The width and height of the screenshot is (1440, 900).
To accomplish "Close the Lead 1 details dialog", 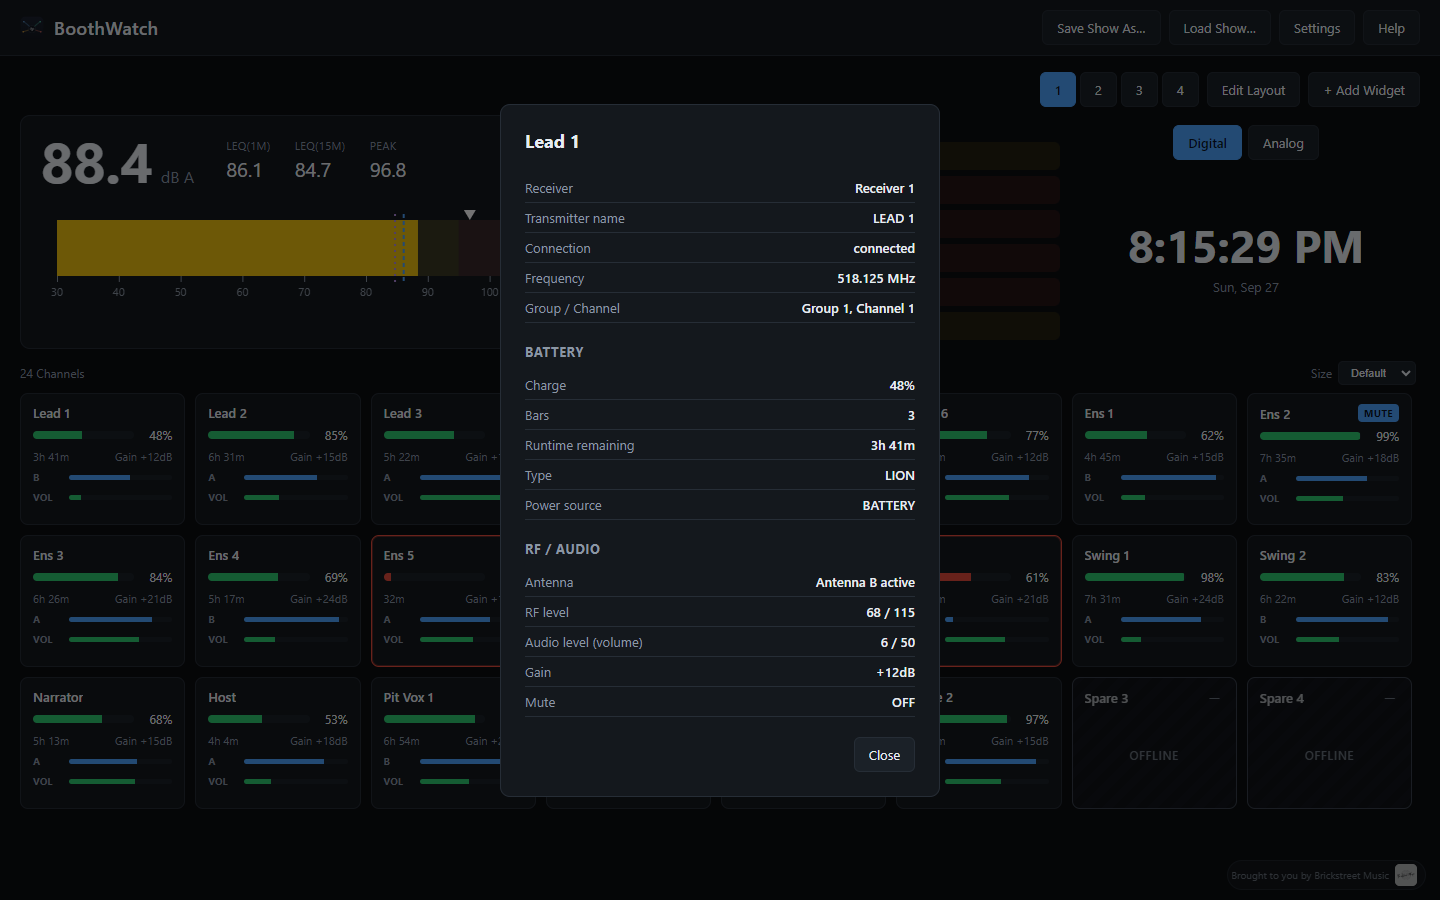I will (884, 755).
